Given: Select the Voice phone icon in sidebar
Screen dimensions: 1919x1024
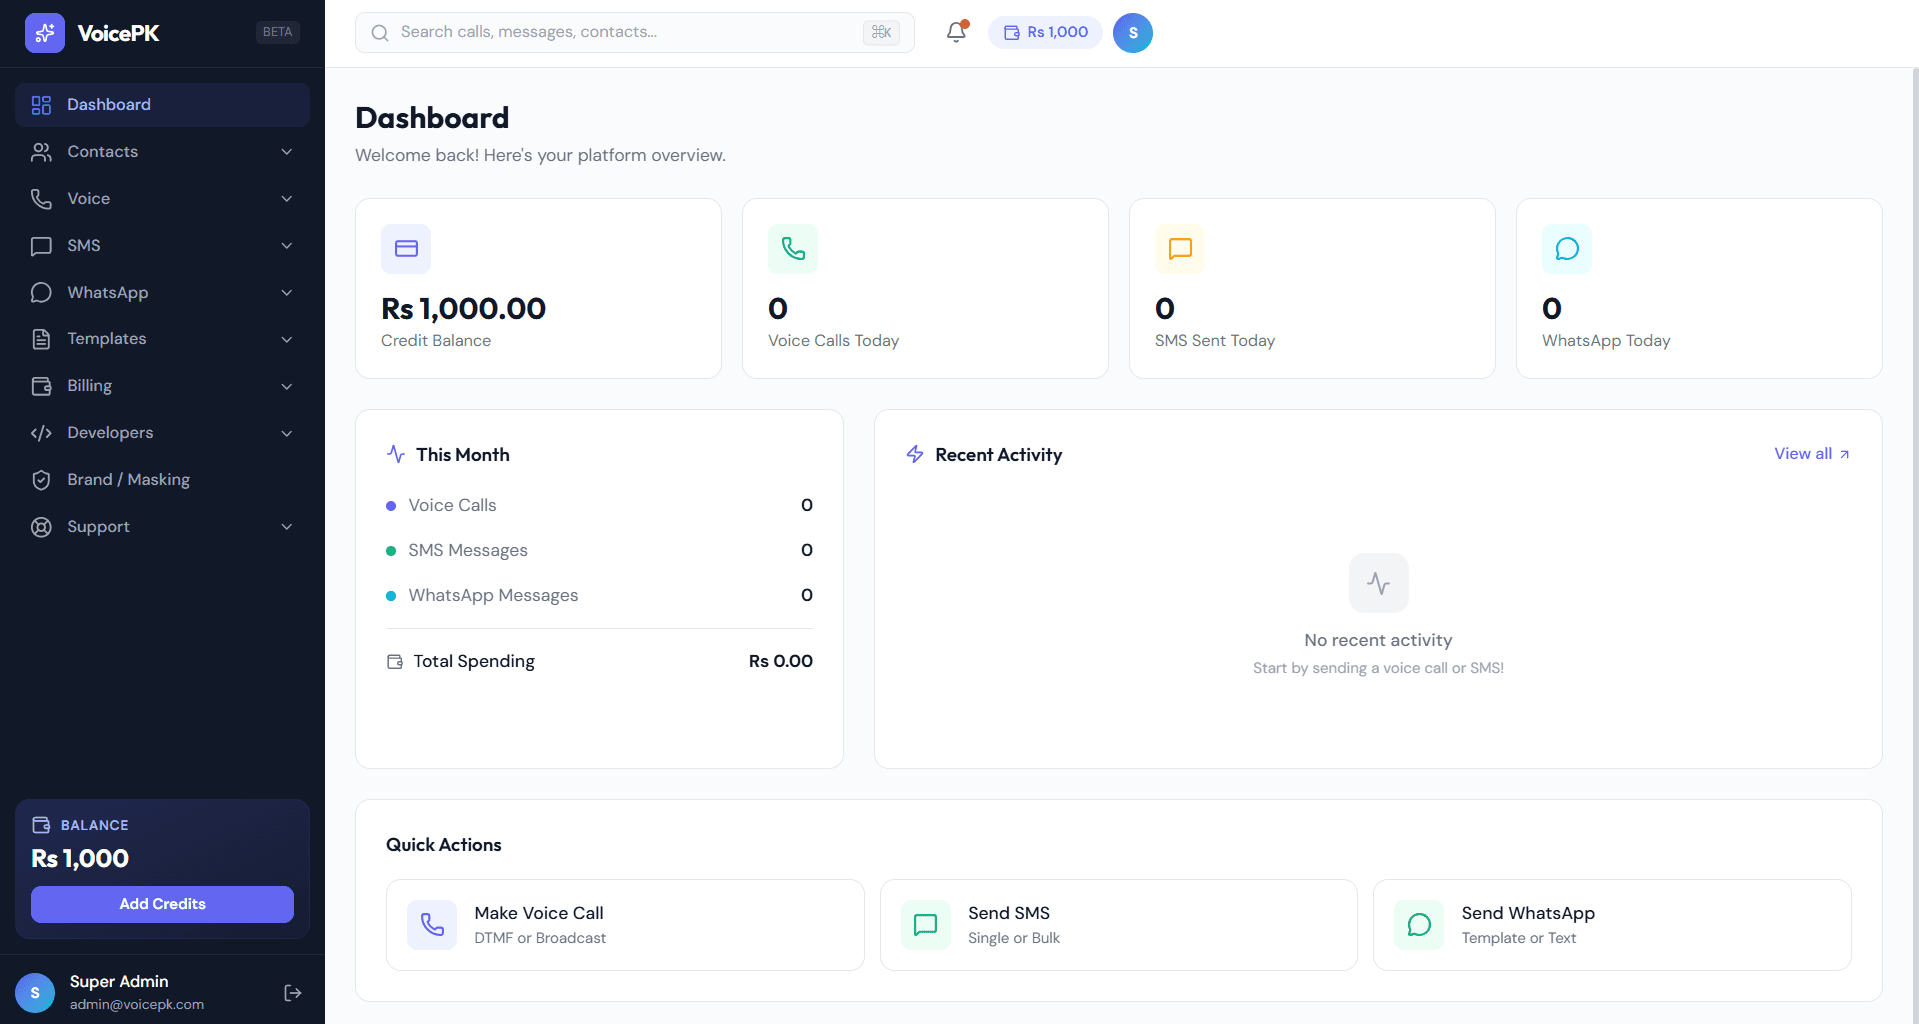Looking at the screenshot, I should pyautogui.click(x=40, y=198).
